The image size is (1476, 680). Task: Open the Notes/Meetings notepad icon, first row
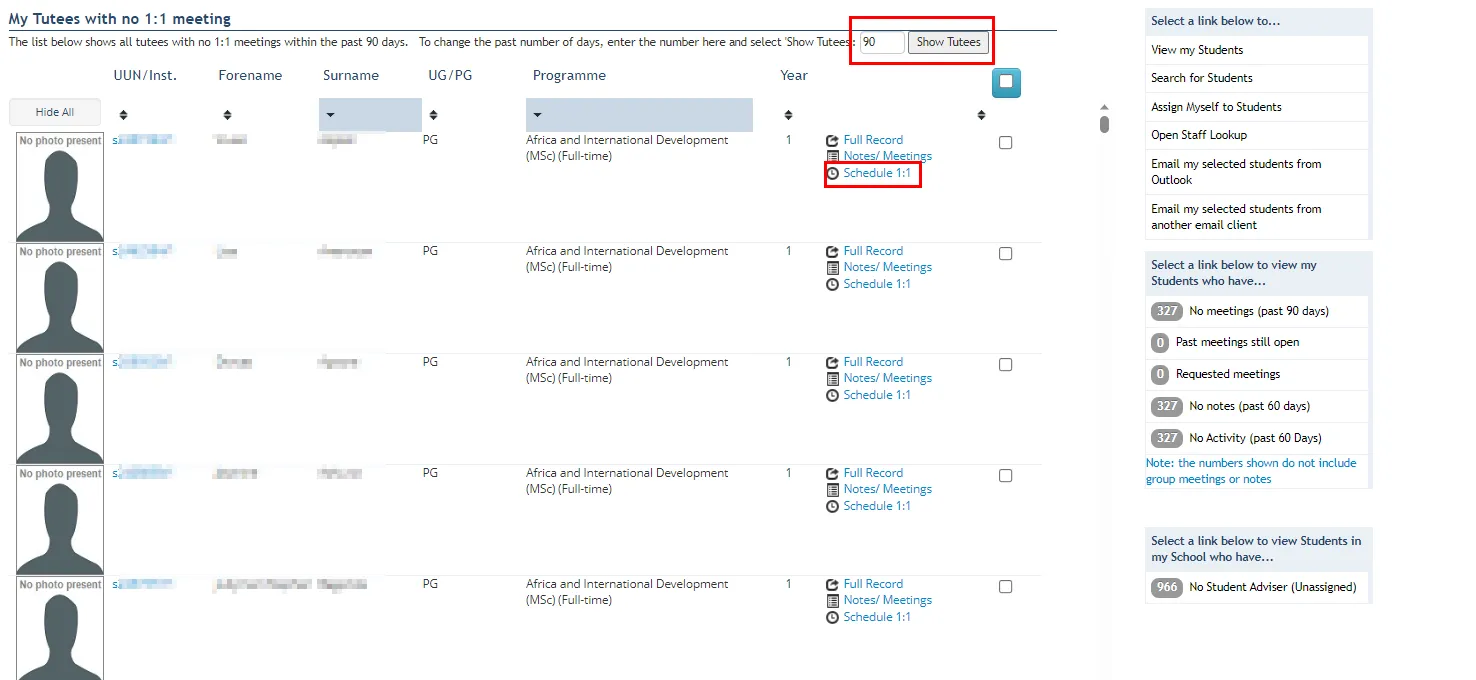tap(832, 156)
